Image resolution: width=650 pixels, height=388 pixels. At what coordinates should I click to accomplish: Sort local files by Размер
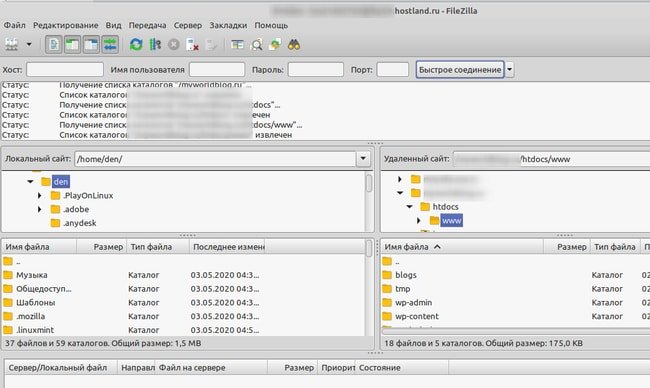point(102,247)
